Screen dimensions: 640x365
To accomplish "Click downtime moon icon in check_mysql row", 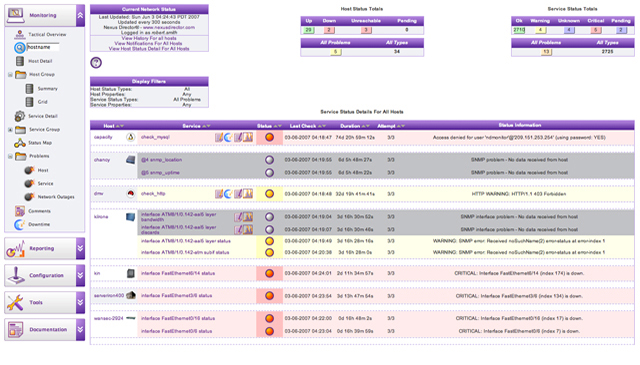I will click(x=228, y=137).
